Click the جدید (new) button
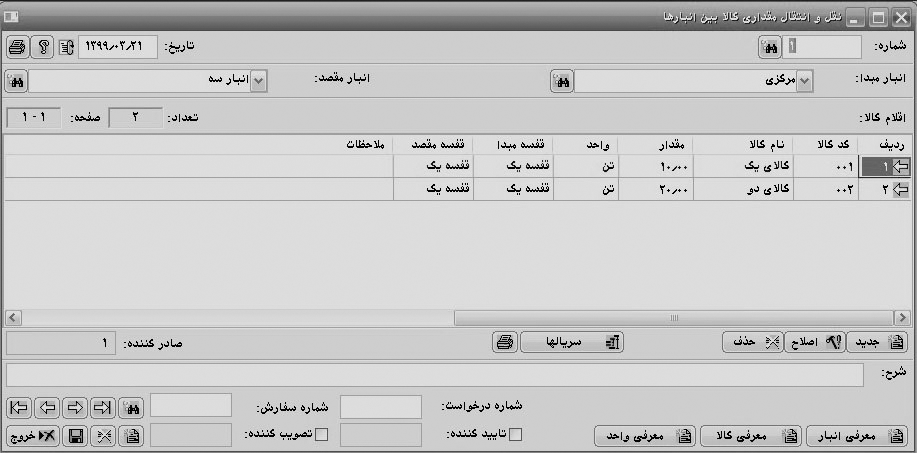This screenshot has height=453, width=917. 878,342
